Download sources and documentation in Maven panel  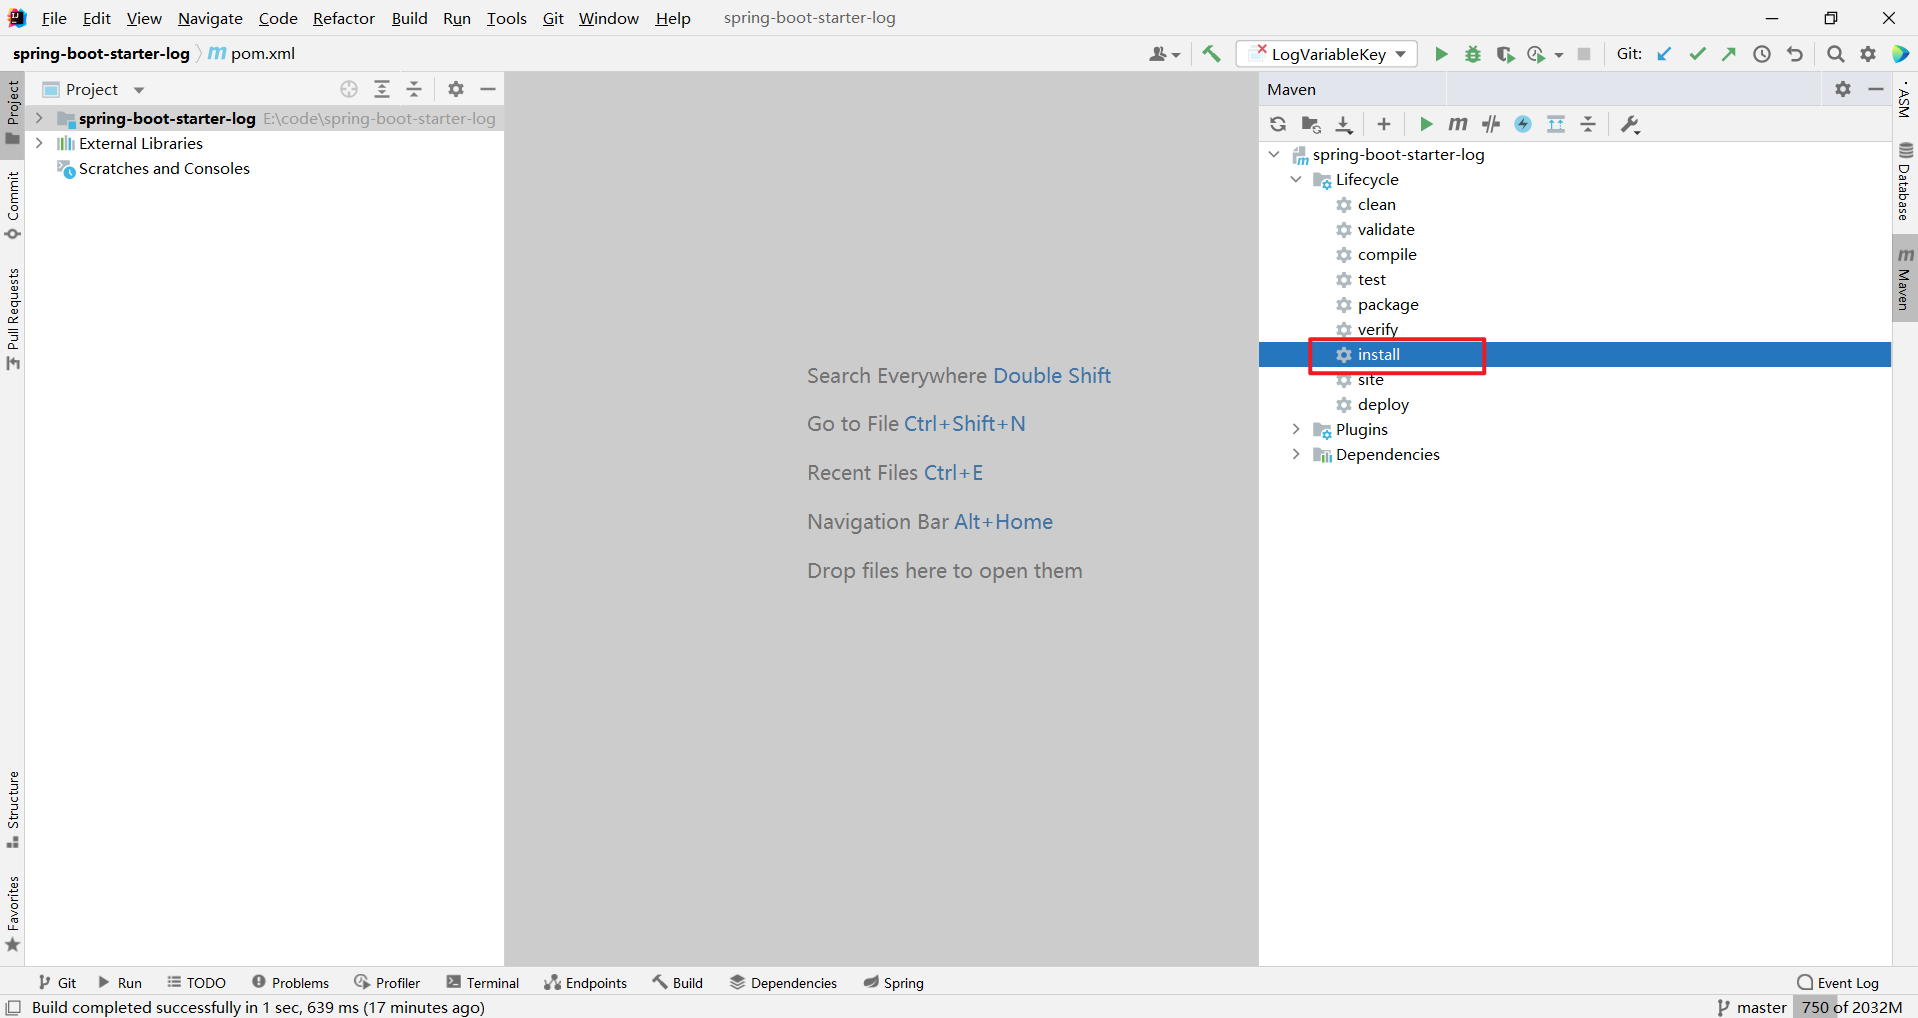1344,124
